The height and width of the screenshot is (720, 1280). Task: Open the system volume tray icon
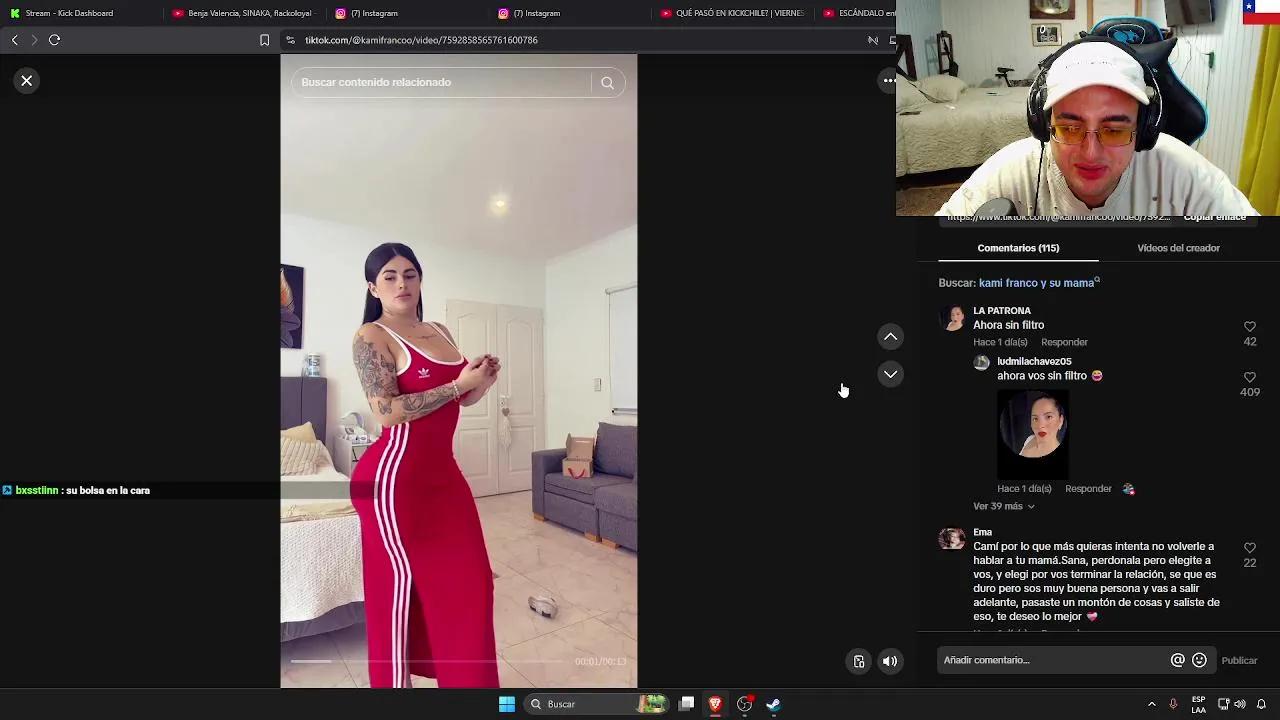tap(1240, 704)
